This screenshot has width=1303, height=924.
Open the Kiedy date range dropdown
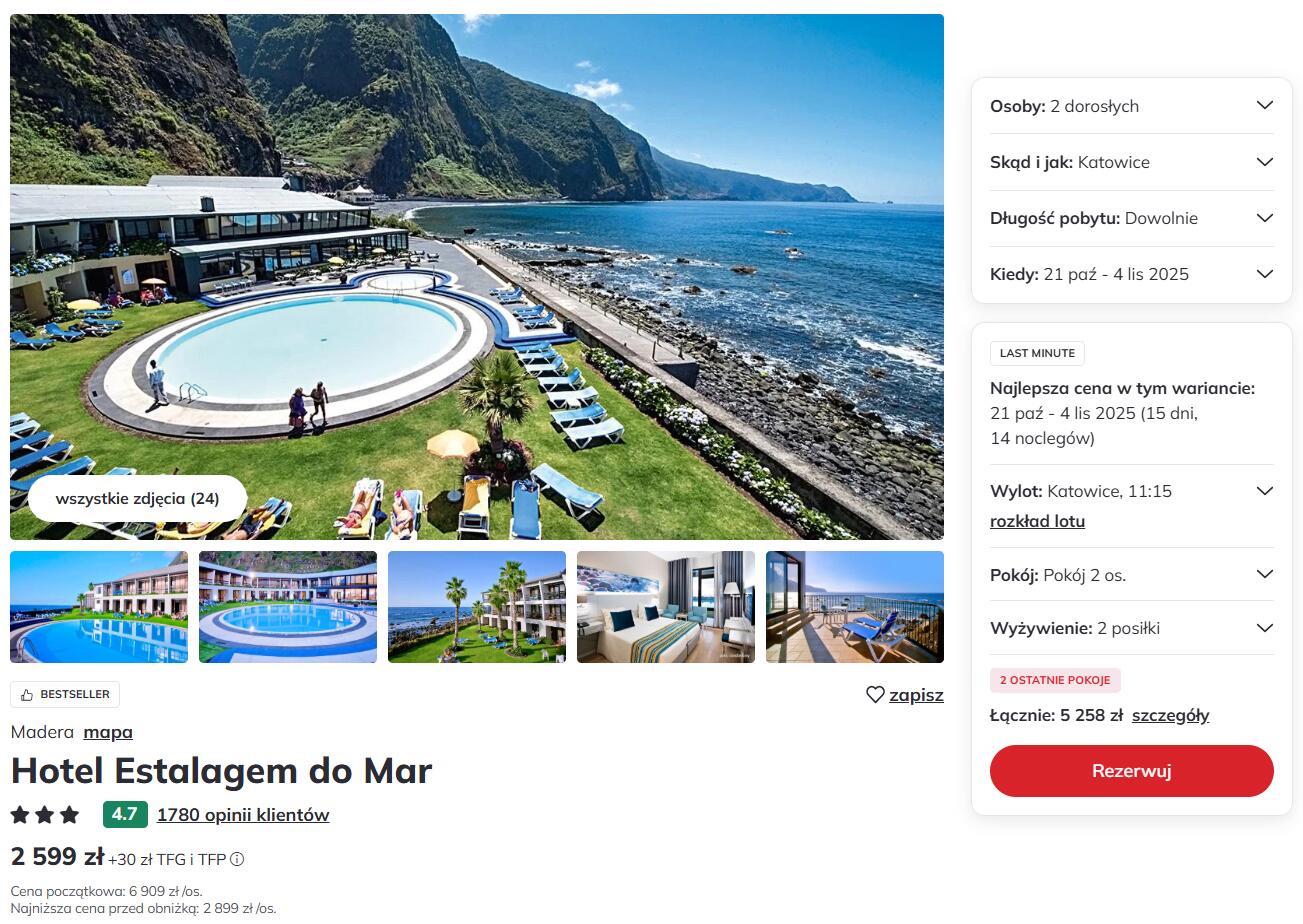point(1132,274)
